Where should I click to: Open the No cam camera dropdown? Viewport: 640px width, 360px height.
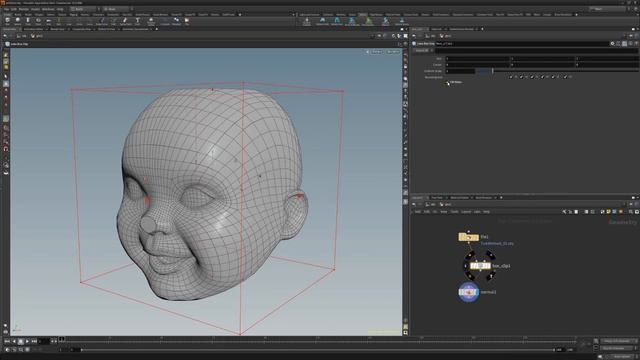click(393, 52)
